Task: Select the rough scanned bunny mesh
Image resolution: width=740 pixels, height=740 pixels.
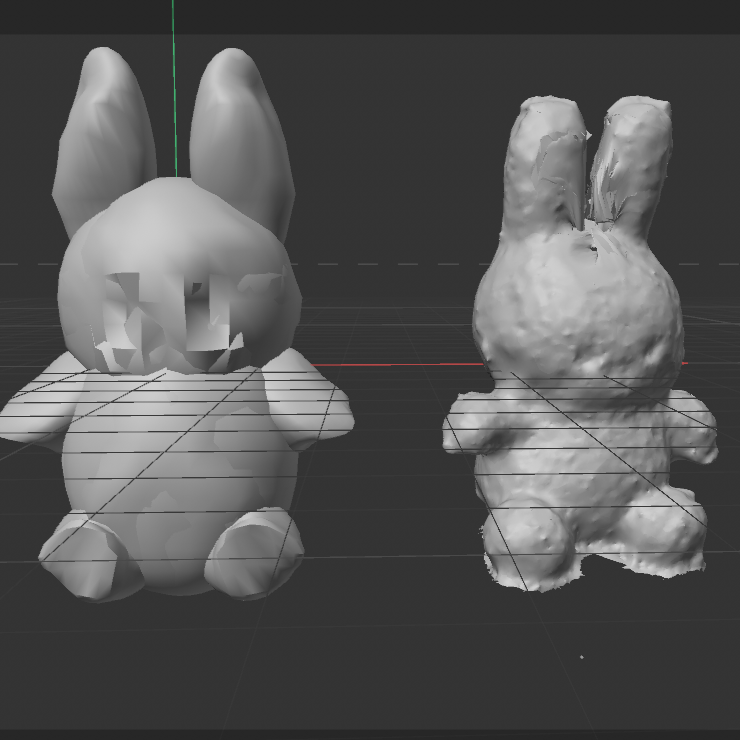Action: tap(580, 345)
